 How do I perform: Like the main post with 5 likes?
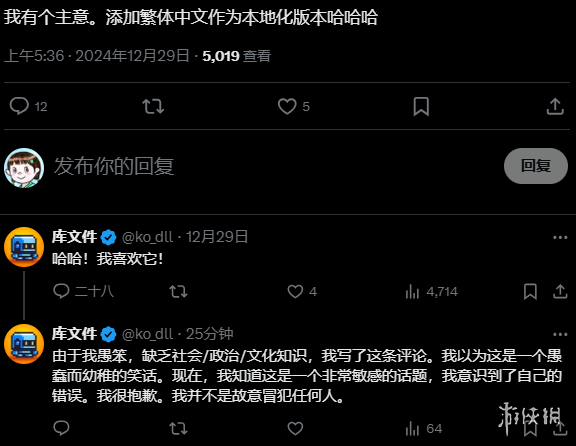[x=294, y=107]
